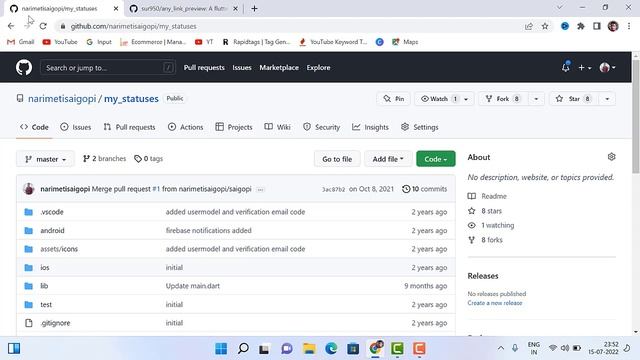The height and width of the screenshot is (360, 640).
Task: Open the master branch selector
Action: point(45,159)
